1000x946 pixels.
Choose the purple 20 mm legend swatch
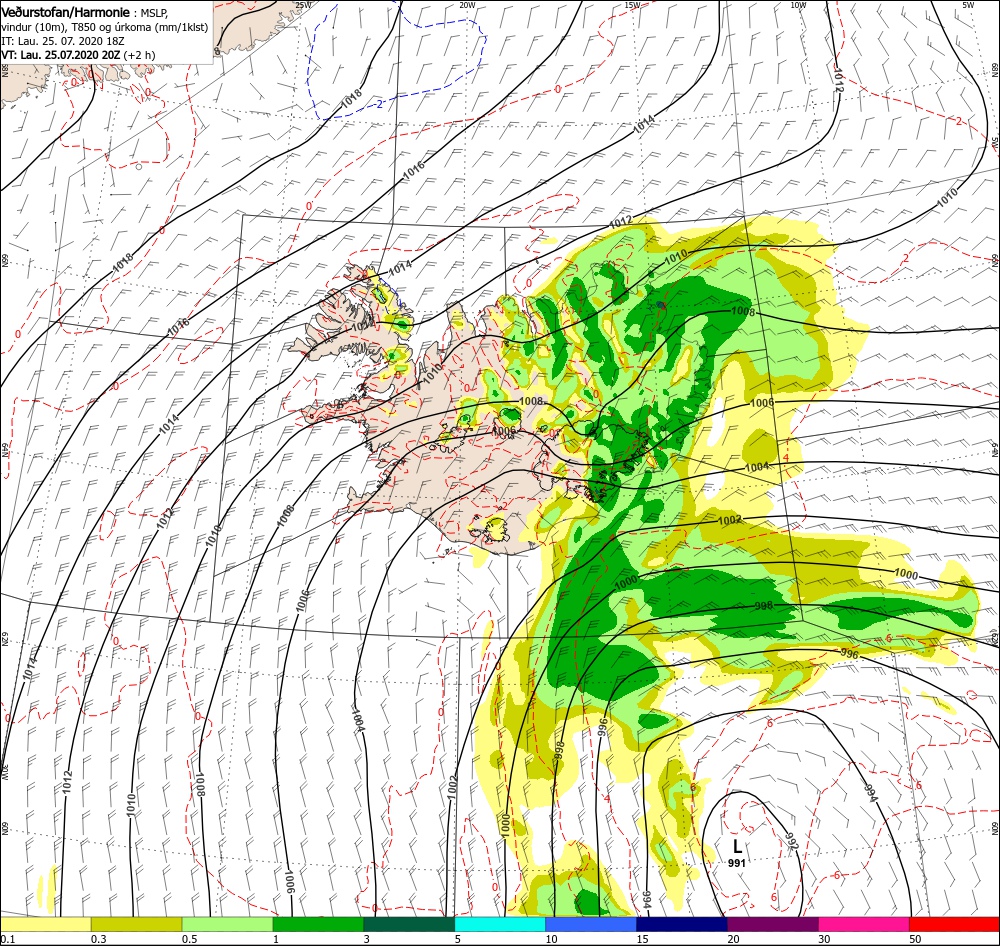(772, 924)
